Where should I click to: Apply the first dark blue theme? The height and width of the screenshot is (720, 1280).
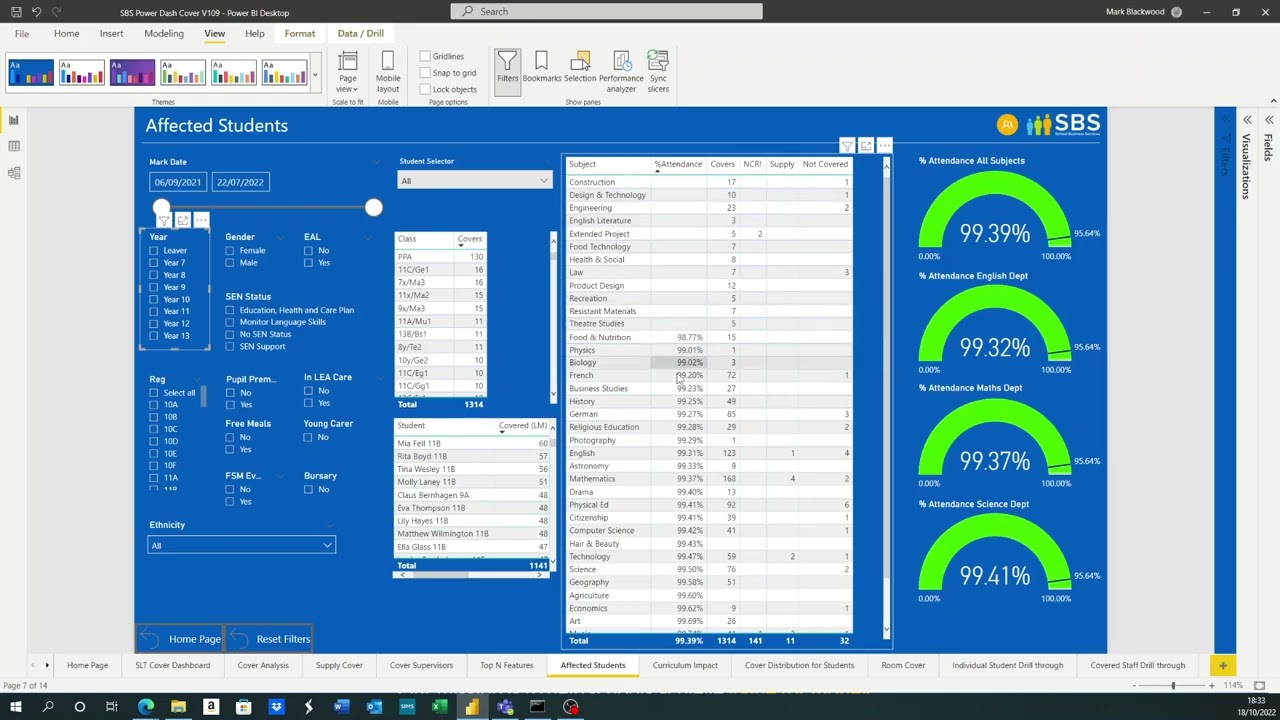[31, 72]
